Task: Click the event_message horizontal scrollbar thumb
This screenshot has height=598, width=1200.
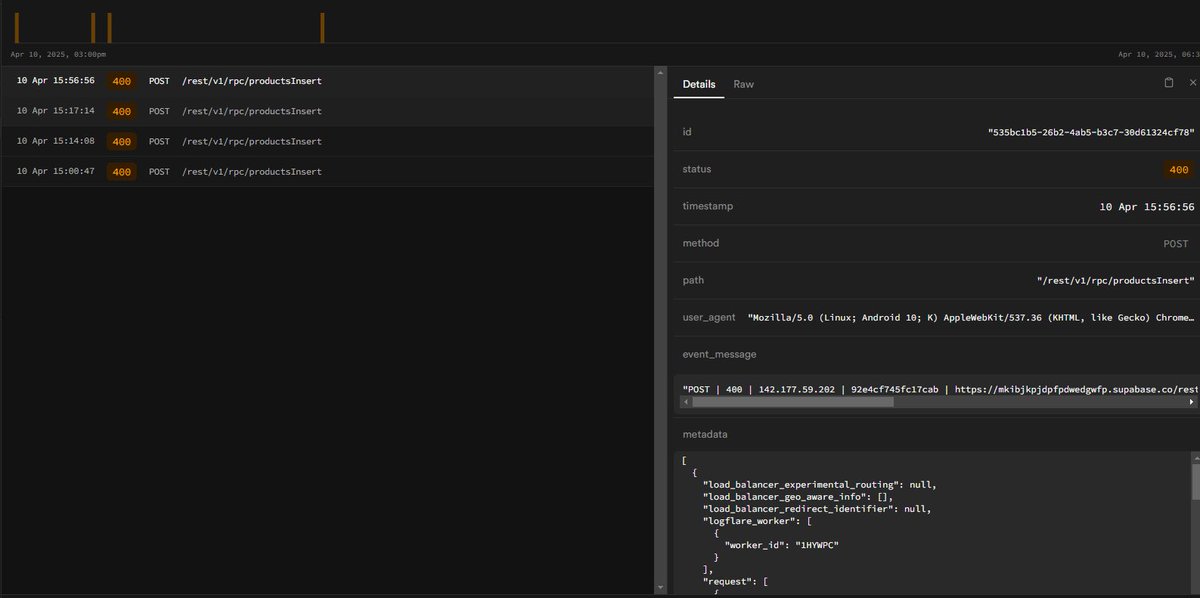Action: tap(793, 402)
